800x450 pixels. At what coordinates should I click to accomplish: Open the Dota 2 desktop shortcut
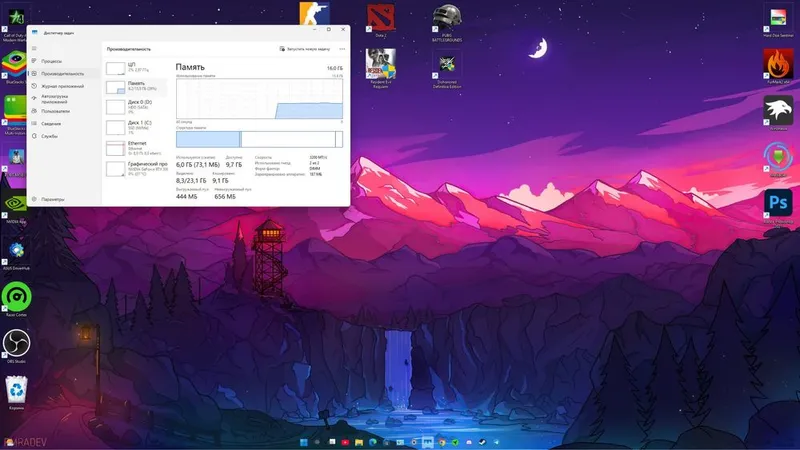[x=381, y=20]
